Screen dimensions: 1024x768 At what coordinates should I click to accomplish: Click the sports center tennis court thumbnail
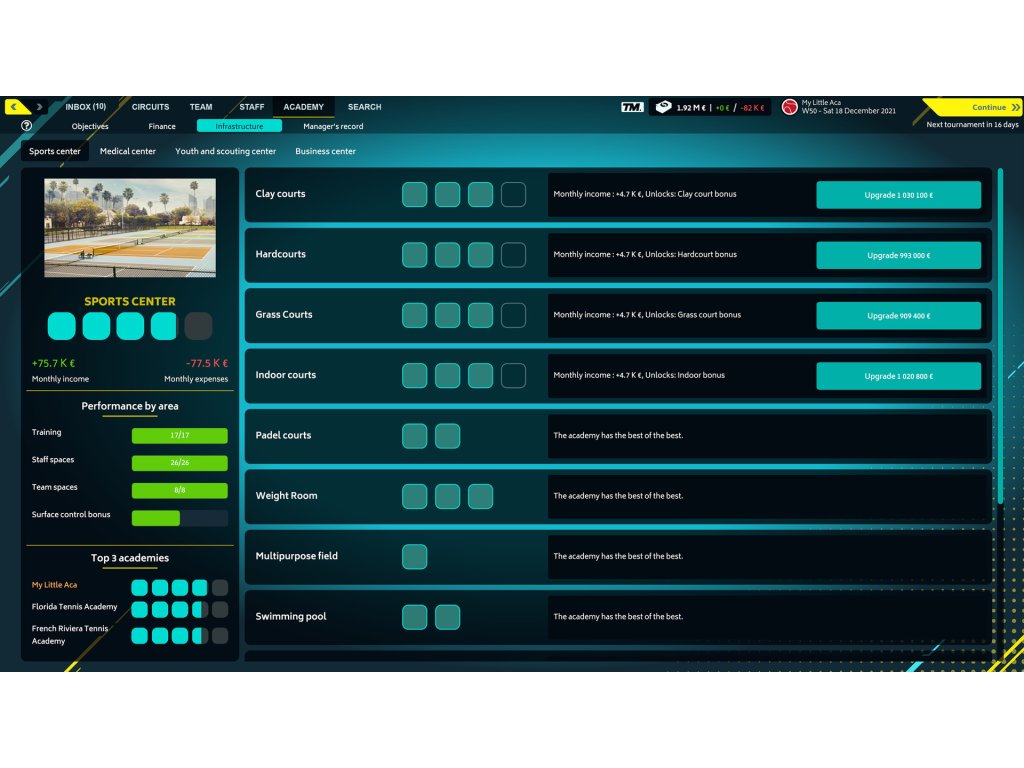tap(130, 227)
